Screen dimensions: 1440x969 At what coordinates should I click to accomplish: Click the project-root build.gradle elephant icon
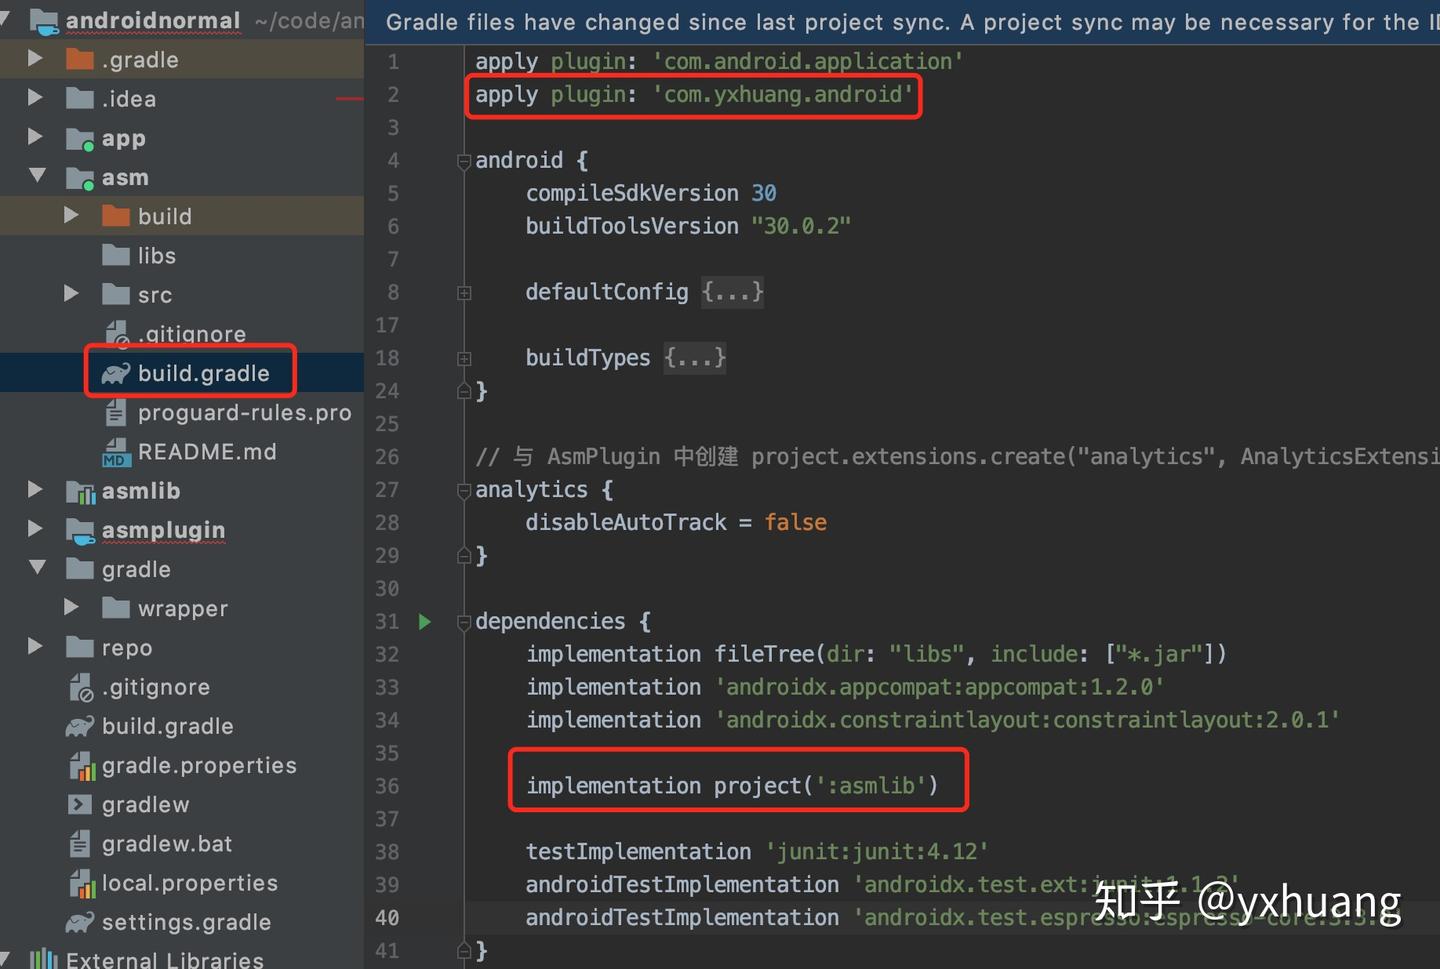(x=80, y=727)
